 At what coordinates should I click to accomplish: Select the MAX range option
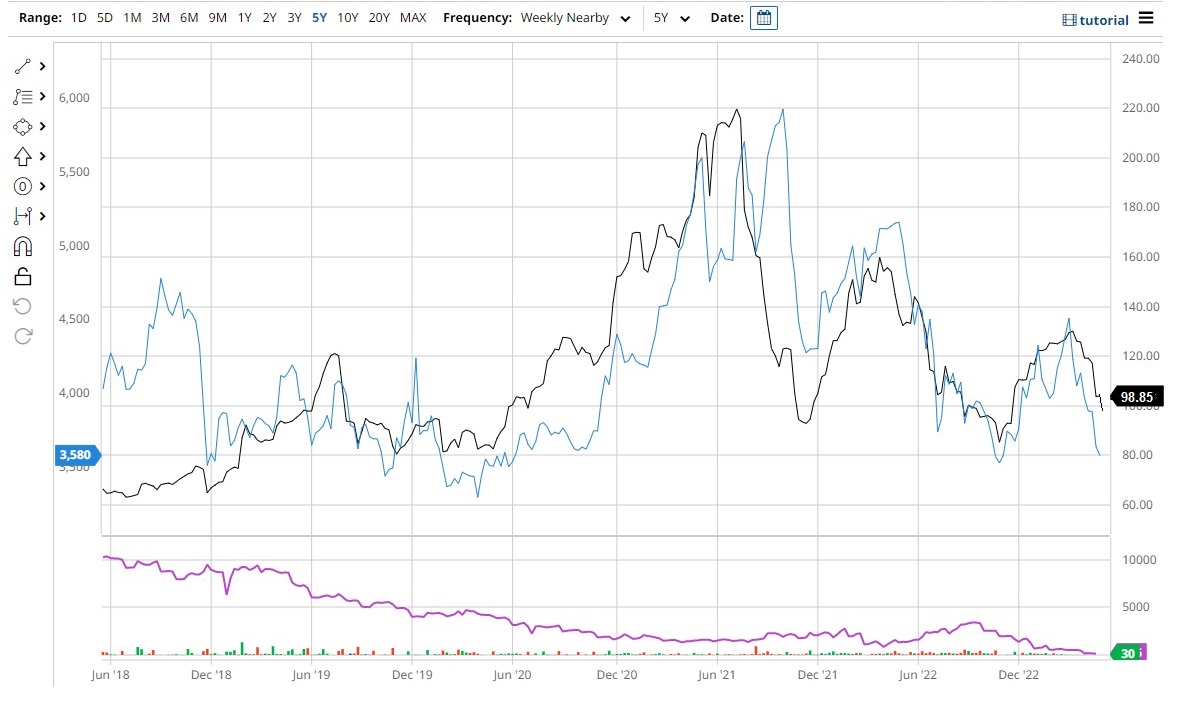coord(413,17)
